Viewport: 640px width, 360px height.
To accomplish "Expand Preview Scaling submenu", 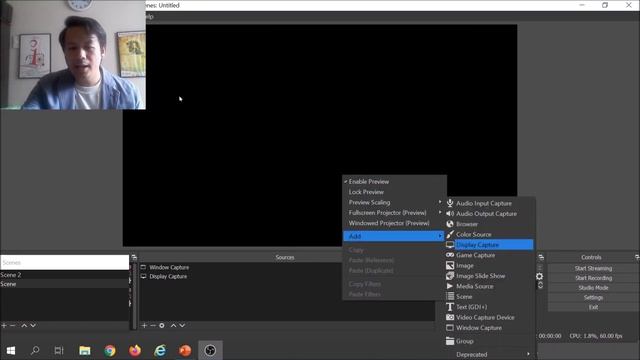I will click(394, 202).
